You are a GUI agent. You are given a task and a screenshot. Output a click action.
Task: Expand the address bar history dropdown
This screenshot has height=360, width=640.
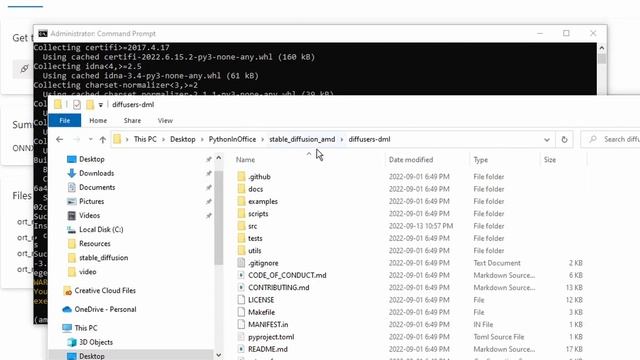[x=547, y=140]
